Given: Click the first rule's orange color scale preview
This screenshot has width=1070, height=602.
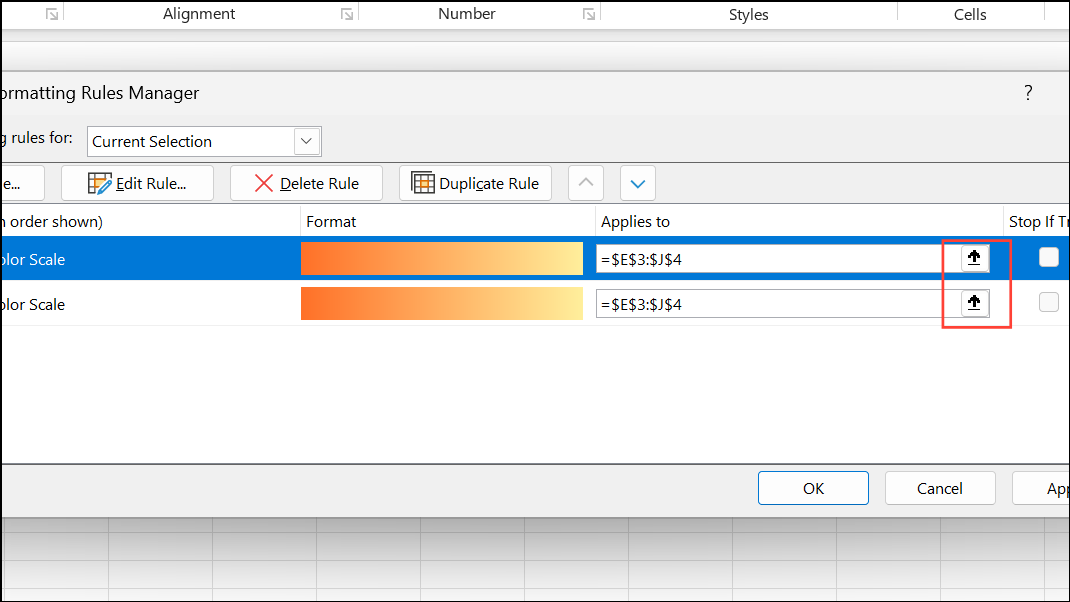Looking at the screenshot, I should (441, 257).
